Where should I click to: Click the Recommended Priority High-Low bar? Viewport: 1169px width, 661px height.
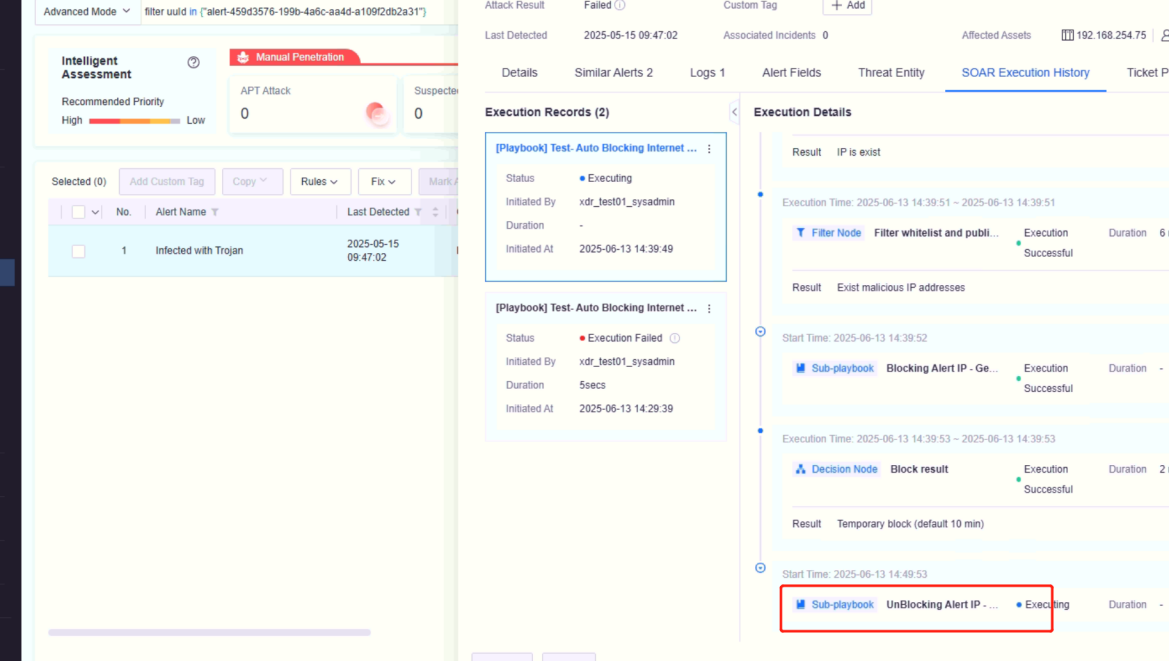(134, 121)
